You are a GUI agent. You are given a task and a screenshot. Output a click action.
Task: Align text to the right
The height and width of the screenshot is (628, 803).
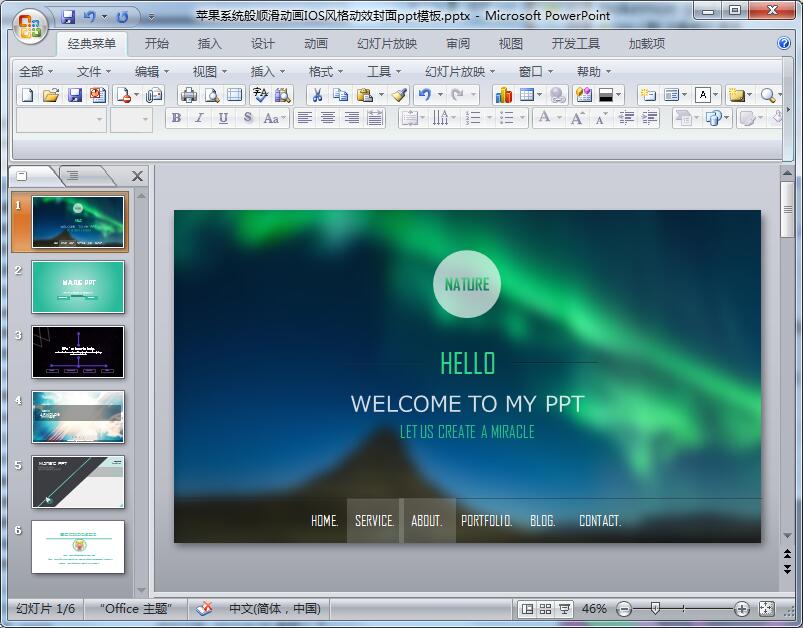click(x=351, y=118)
